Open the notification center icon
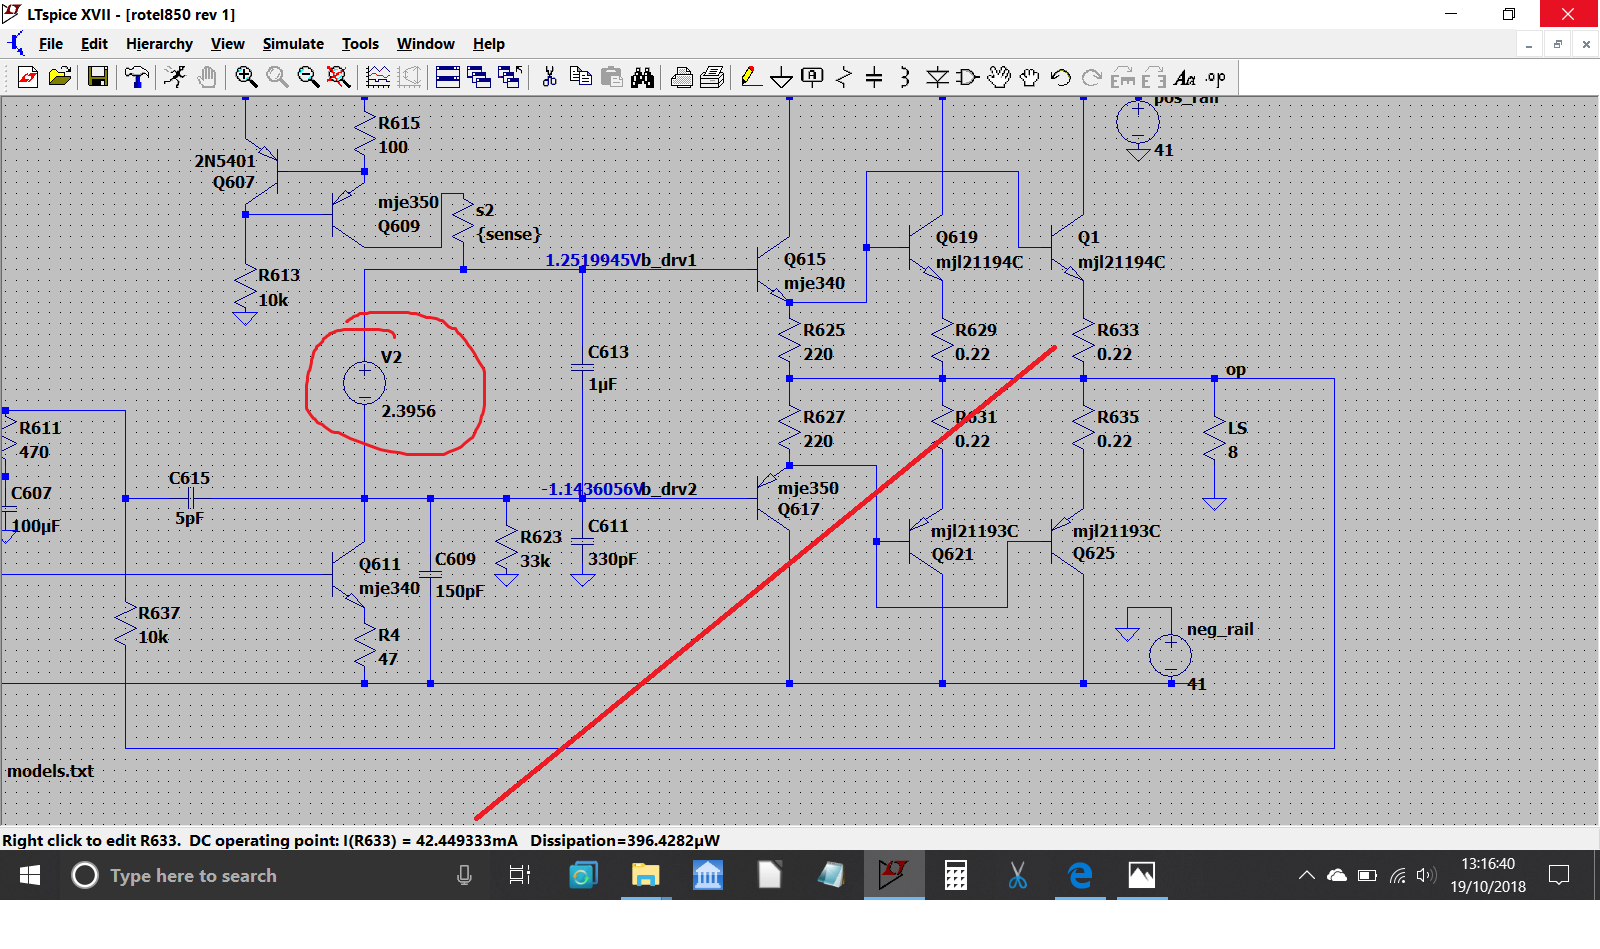The width and height of the screenshot is (1600, 949). click(x=1558, y=876)
